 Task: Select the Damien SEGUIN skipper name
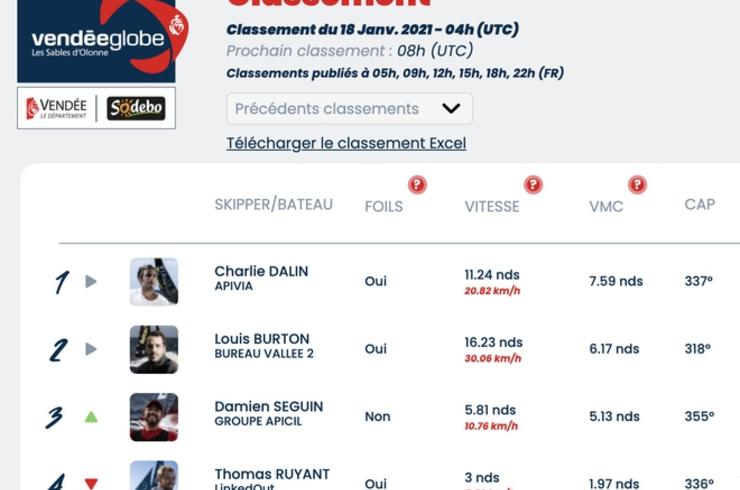tap(268, 407)
